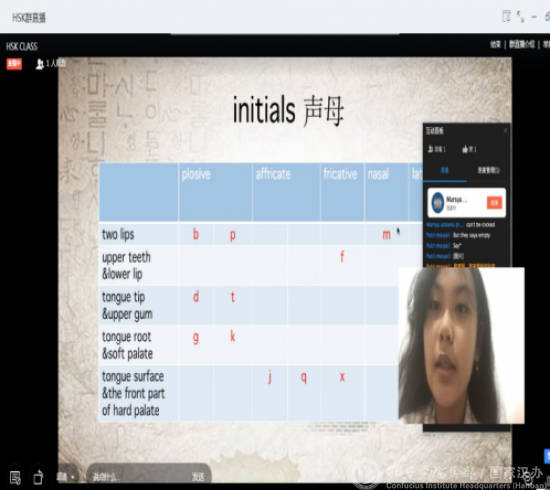Click the shrink view icon in title bar
550x490 pixels.
point(521,16)
